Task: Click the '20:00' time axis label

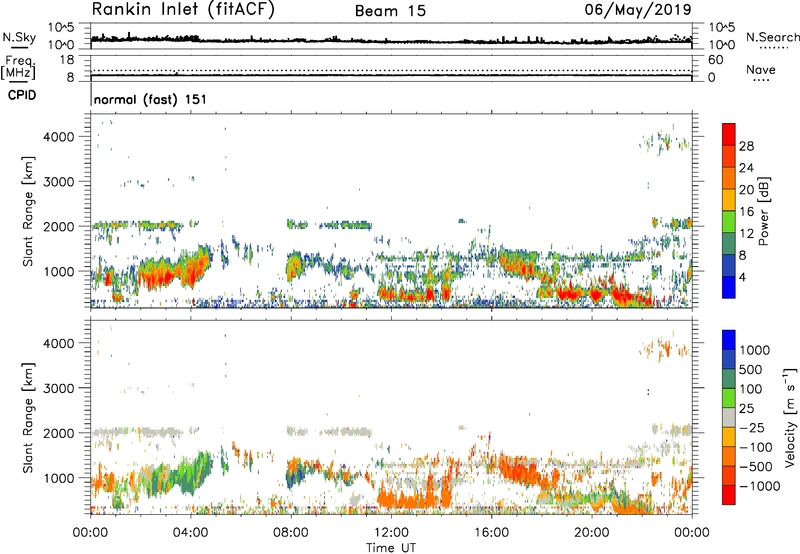Action: [591, 533]
